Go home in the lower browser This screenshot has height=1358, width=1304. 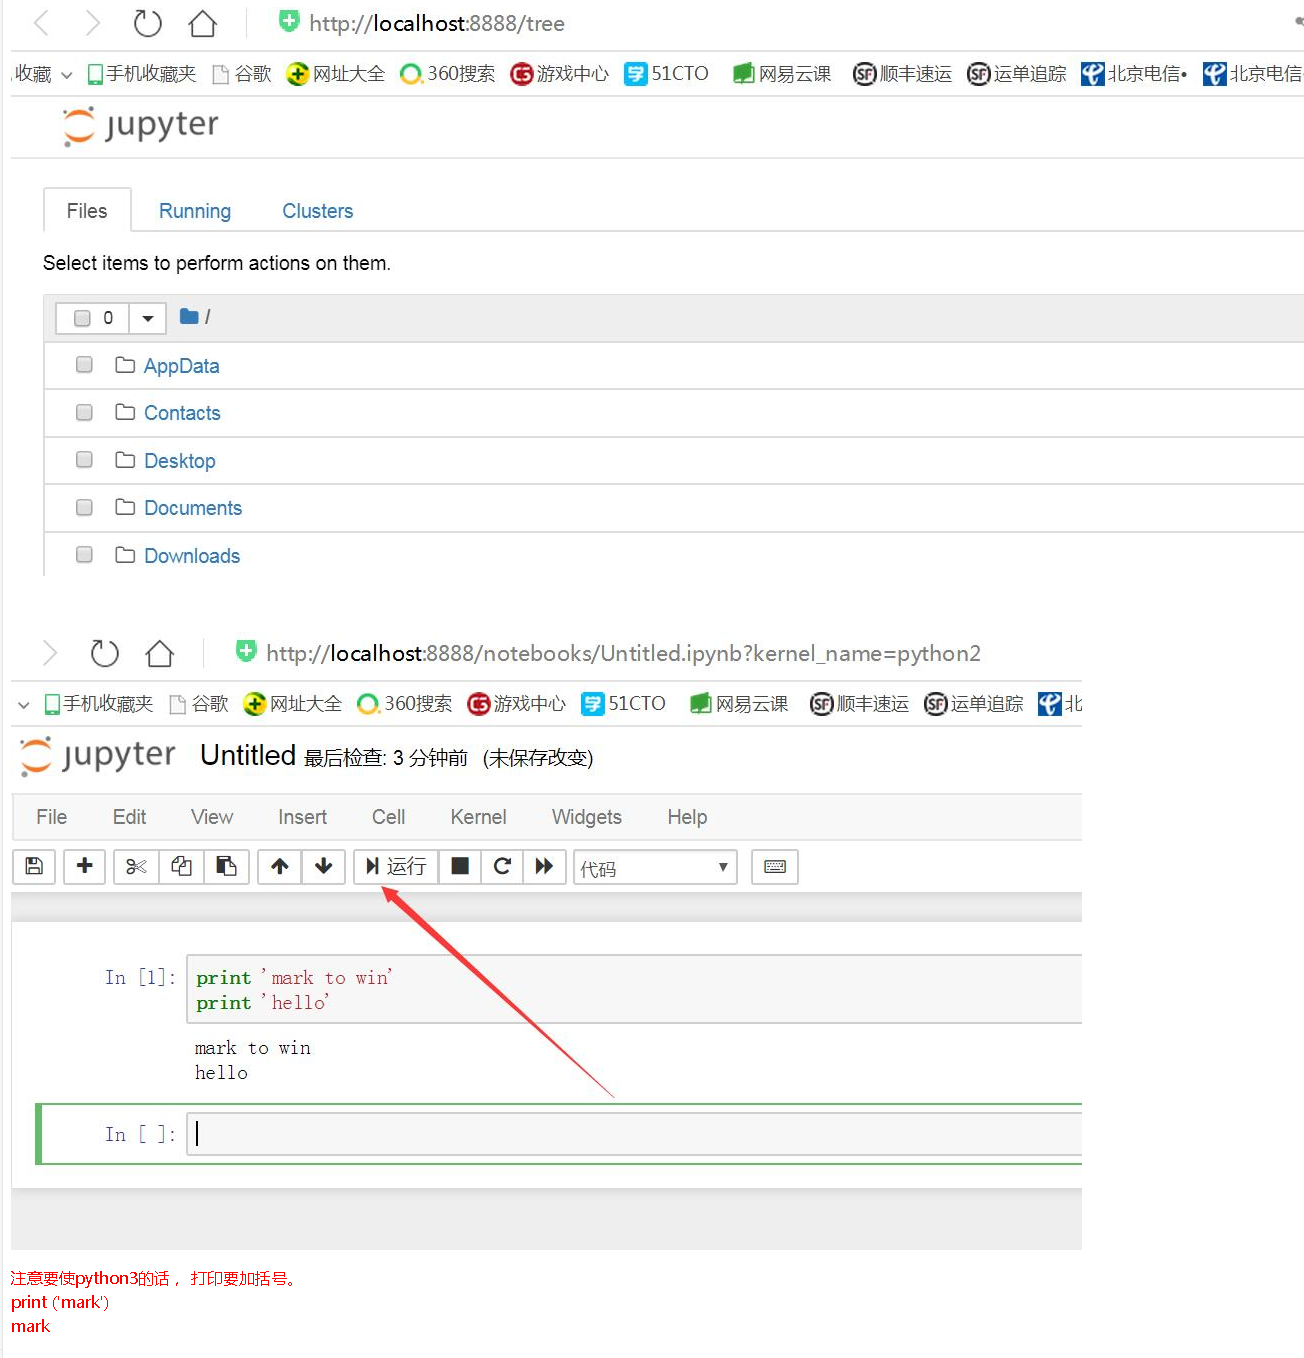point(160,653)
